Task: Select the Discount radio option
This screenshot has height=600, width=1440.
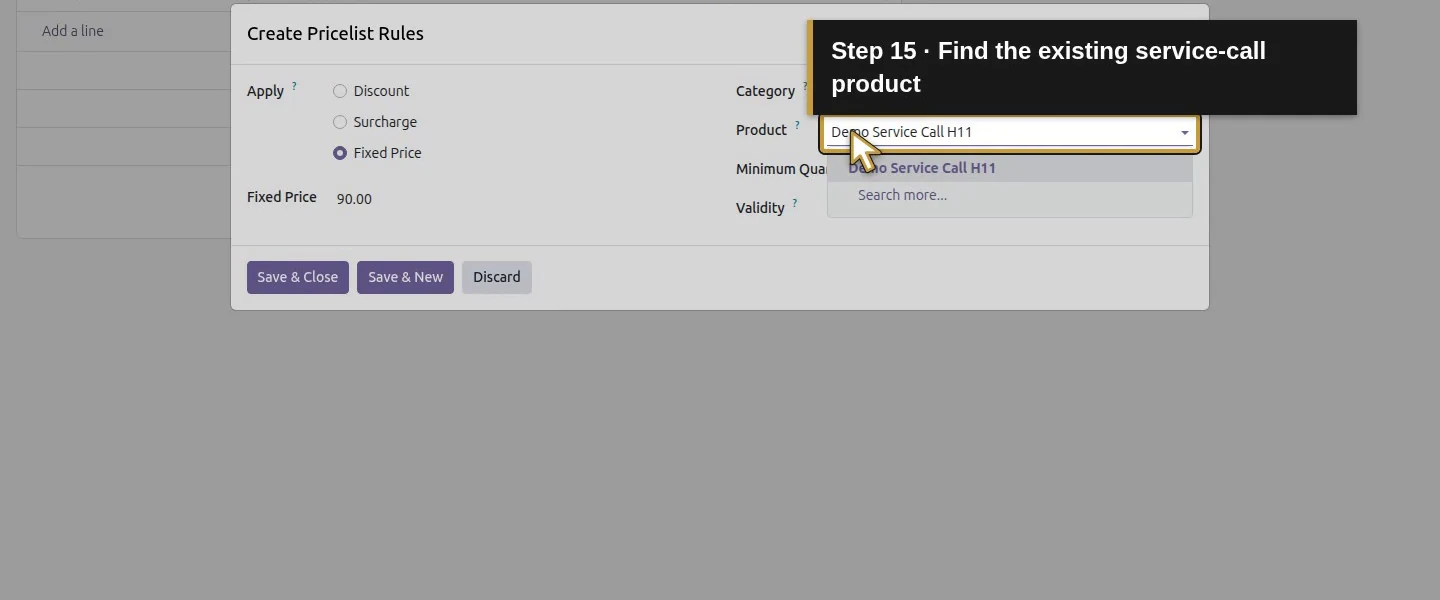Action: (340, 91)
